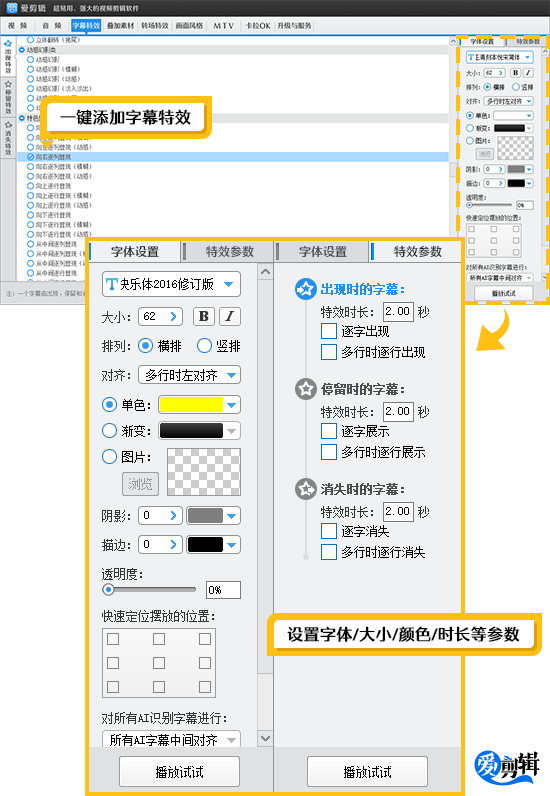Screen dimensions: 550x796
Task: Click the gray 阴影 color swatch in enlarged panel
Action: click(205, 516)
